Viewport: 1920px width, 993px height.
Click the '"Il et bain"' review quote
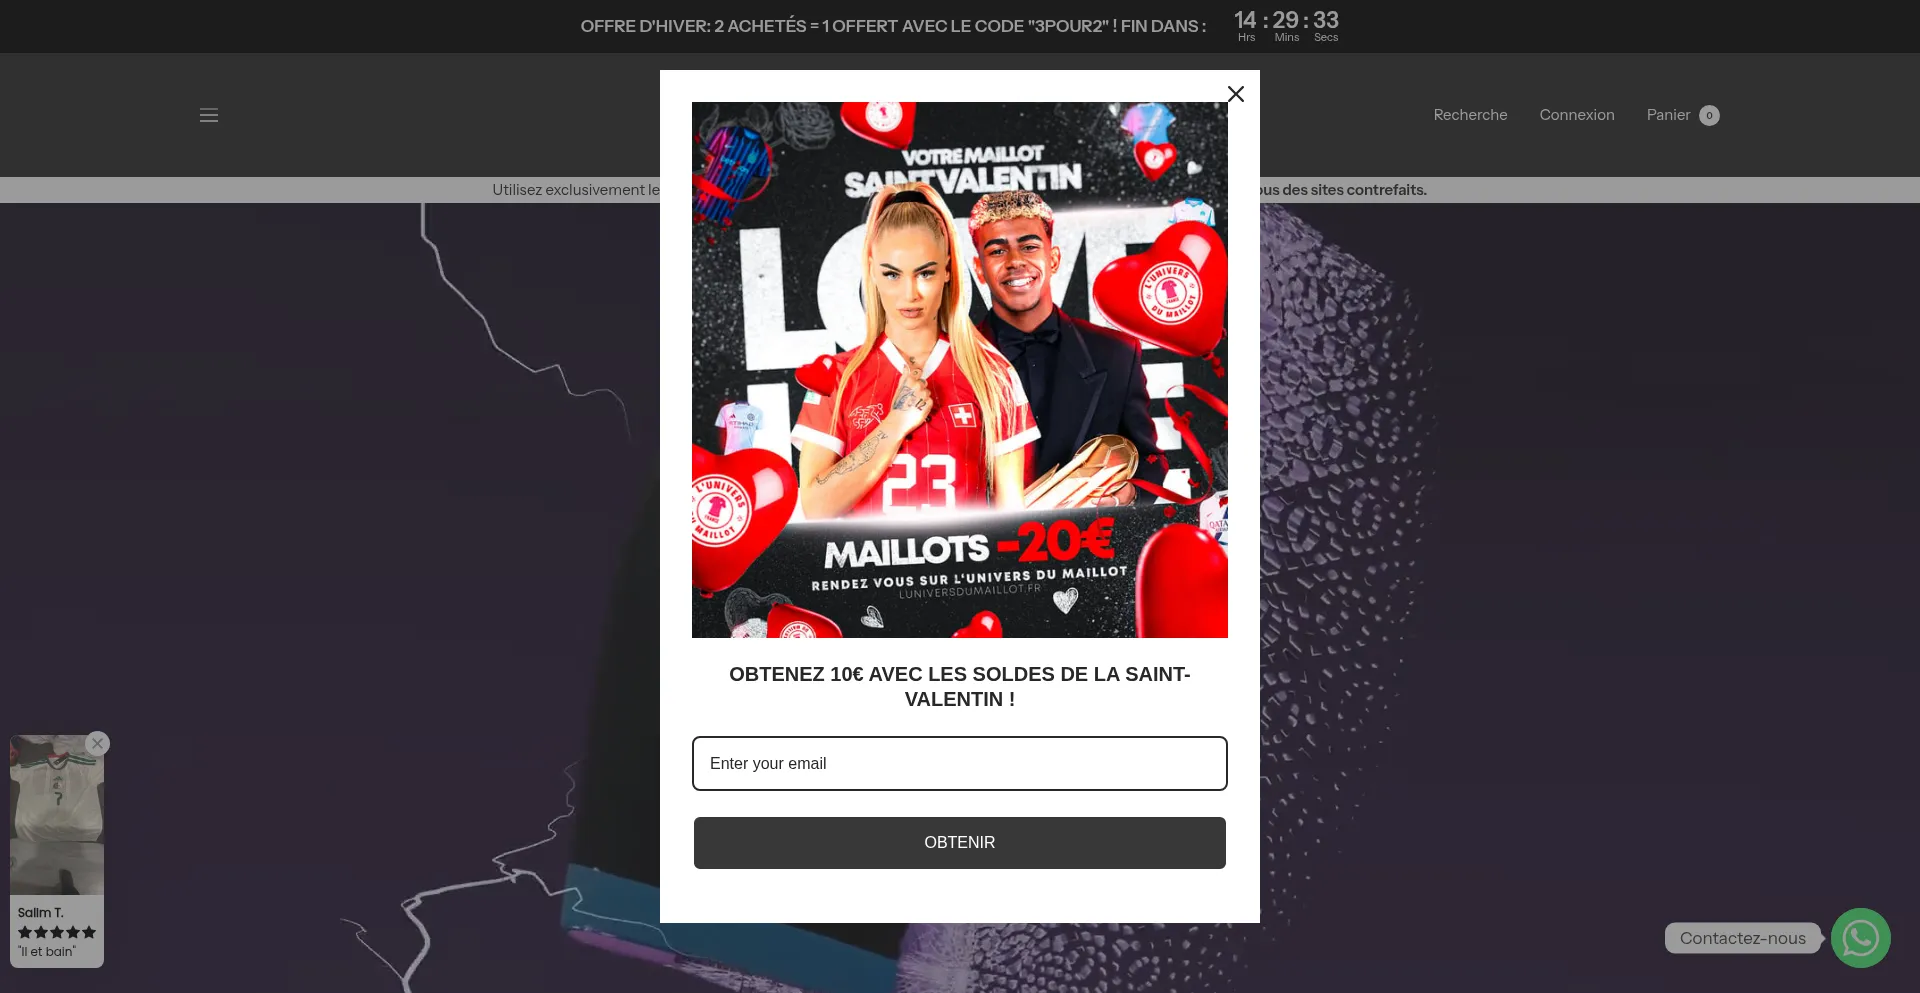point(46,952)
